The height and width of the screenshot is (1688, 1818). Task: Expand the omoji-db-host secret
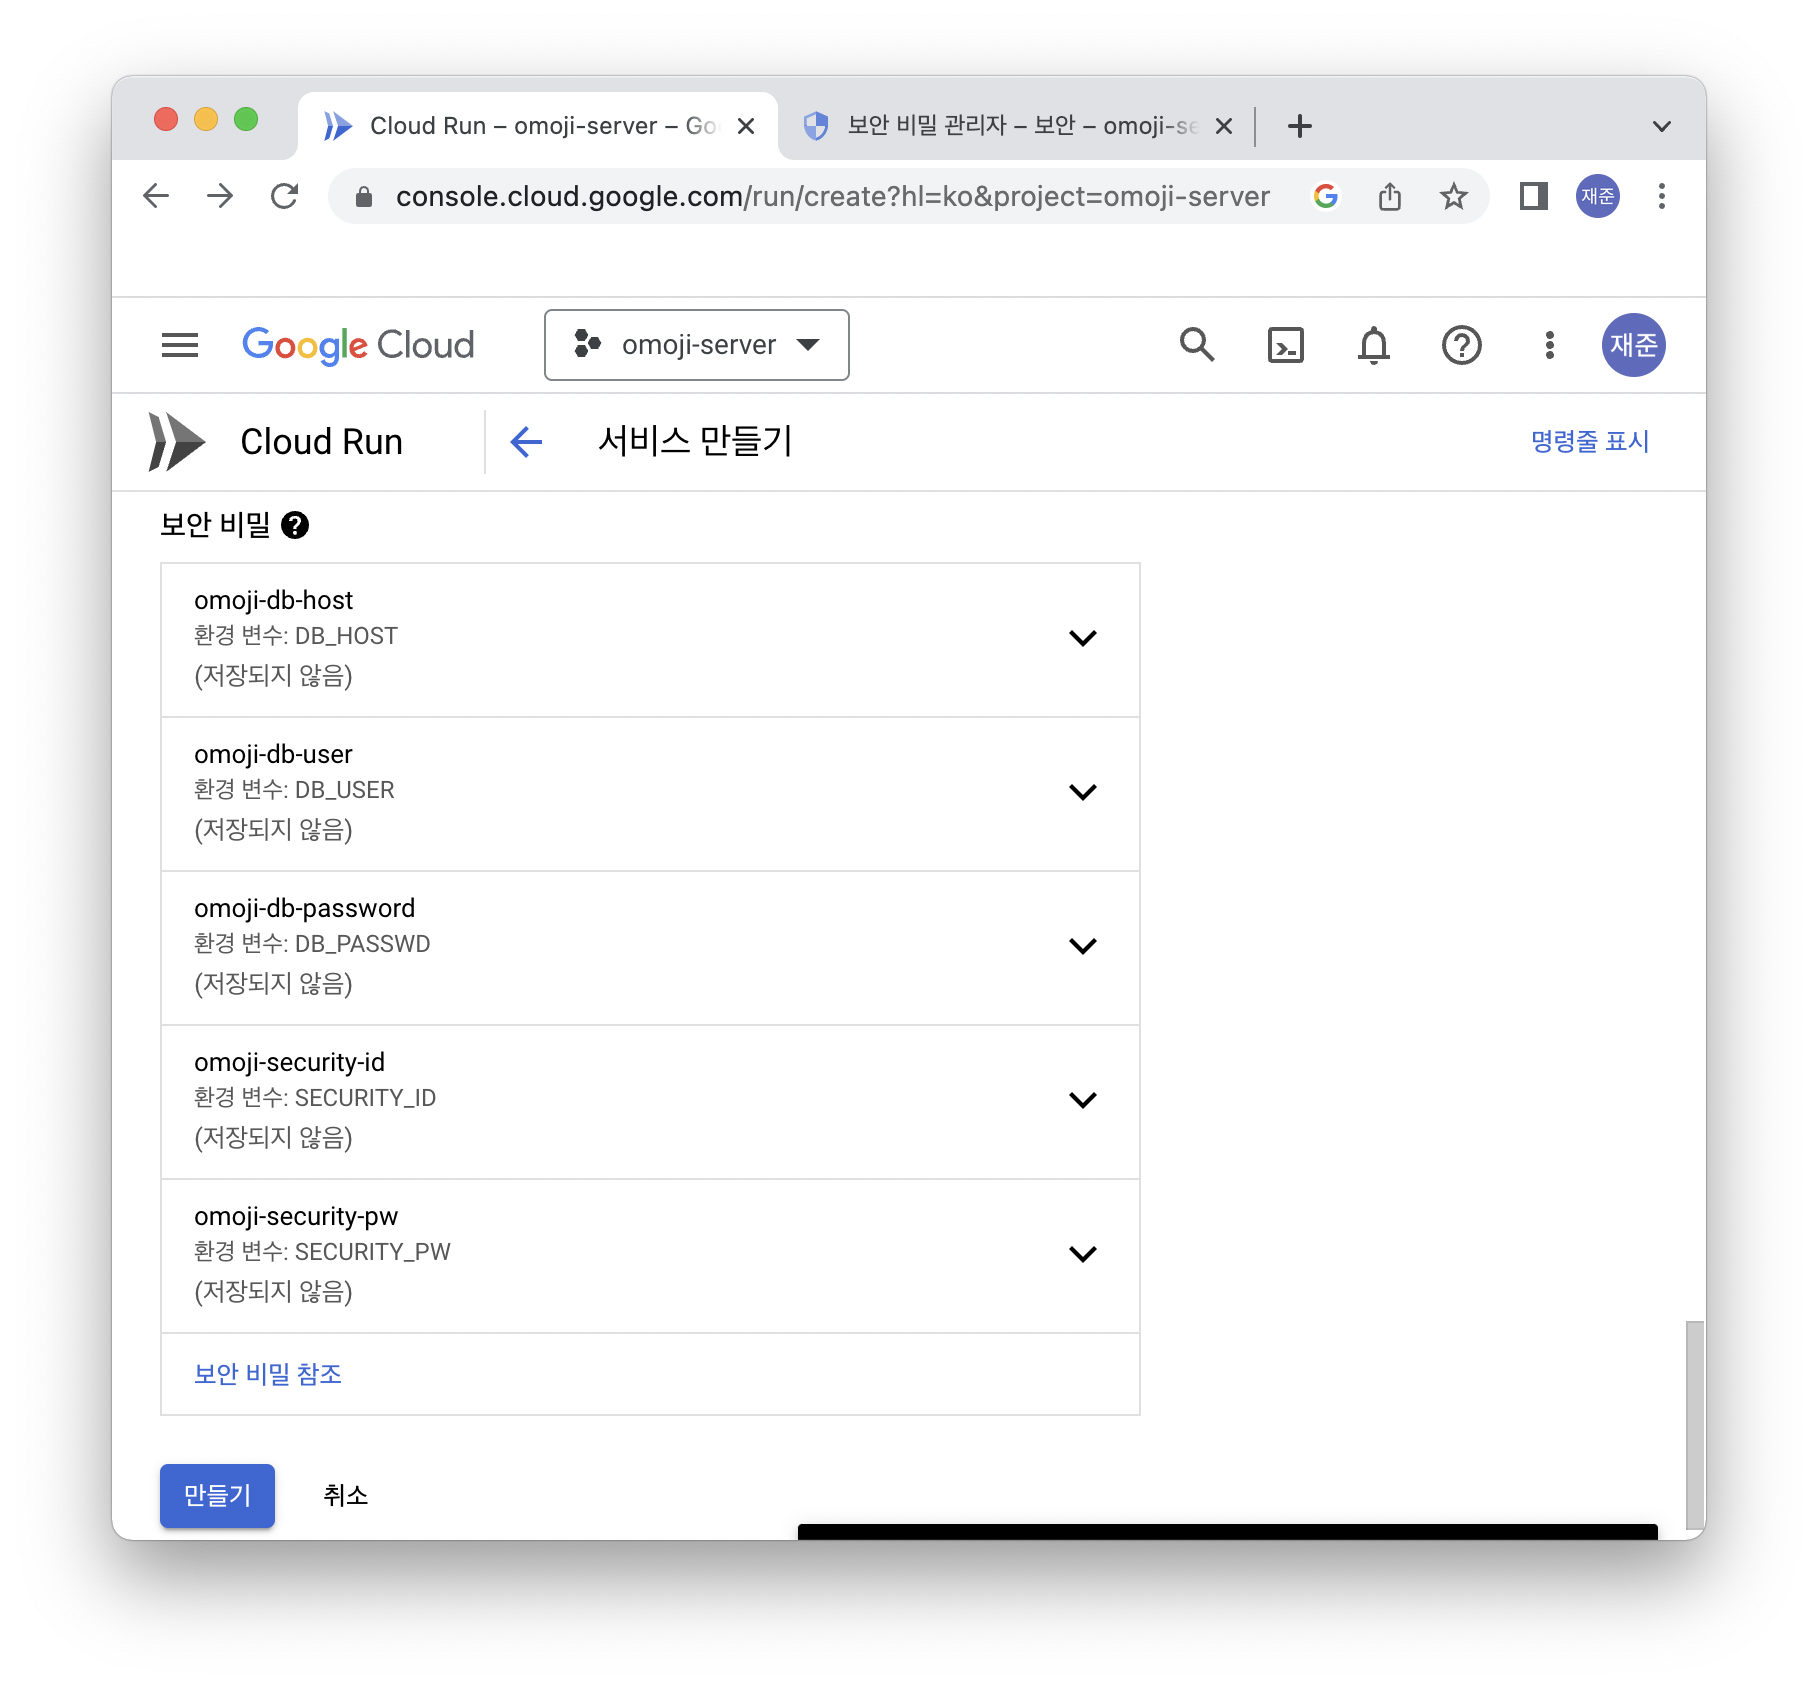tap(1083, 638)
